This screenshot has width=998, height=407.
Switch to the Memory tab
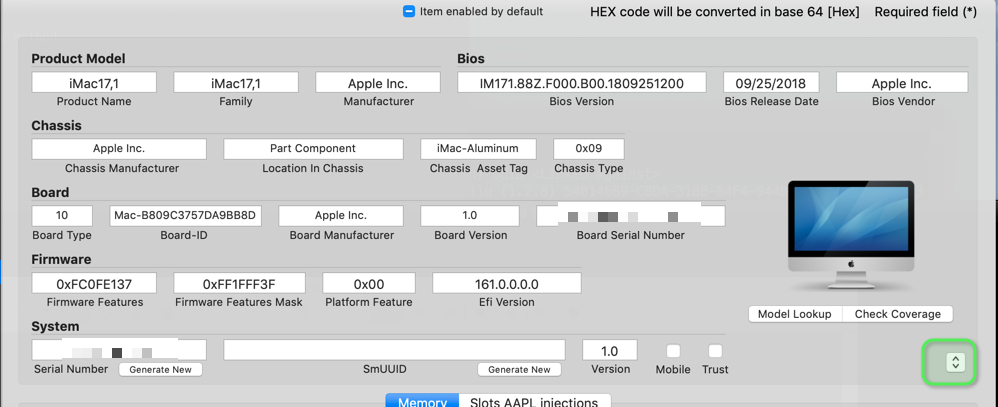click(x=422, y=402)
